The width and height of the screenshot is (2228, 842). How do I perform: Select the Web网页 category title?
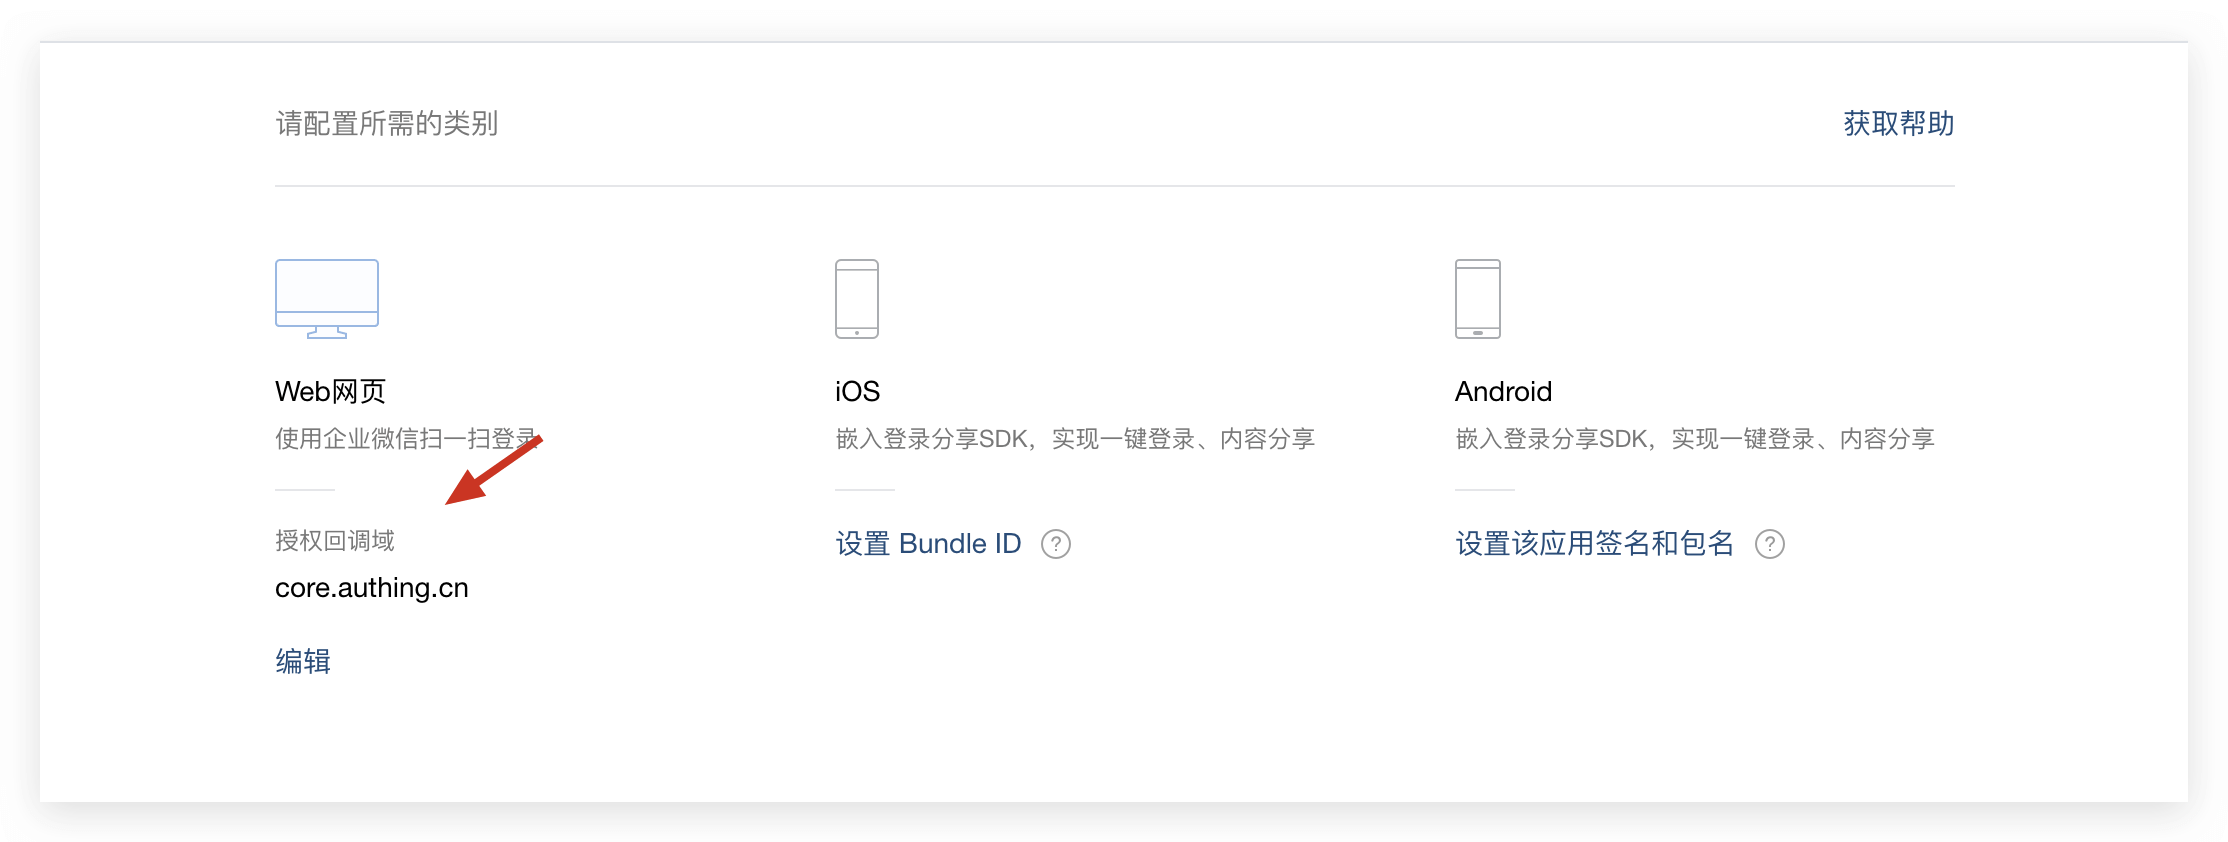point(330,391)
